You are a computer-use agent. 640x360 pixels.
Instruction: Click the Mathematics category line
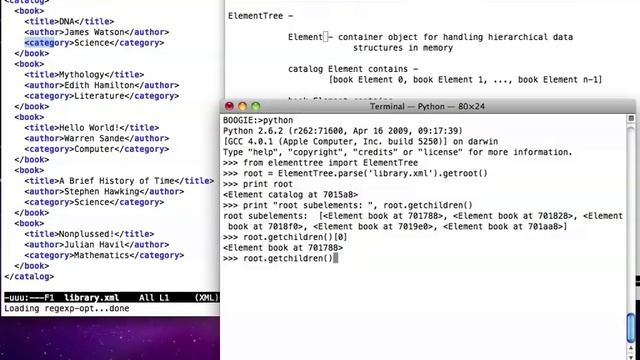coord(104,255)
